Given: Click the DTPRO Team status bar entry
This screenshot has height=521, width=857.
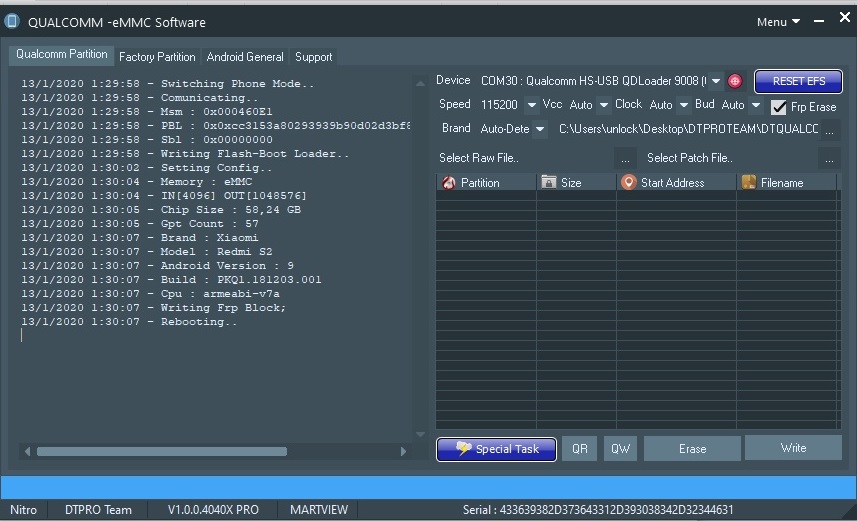Looking at the screenshot, I should click(x=98, y=510).
